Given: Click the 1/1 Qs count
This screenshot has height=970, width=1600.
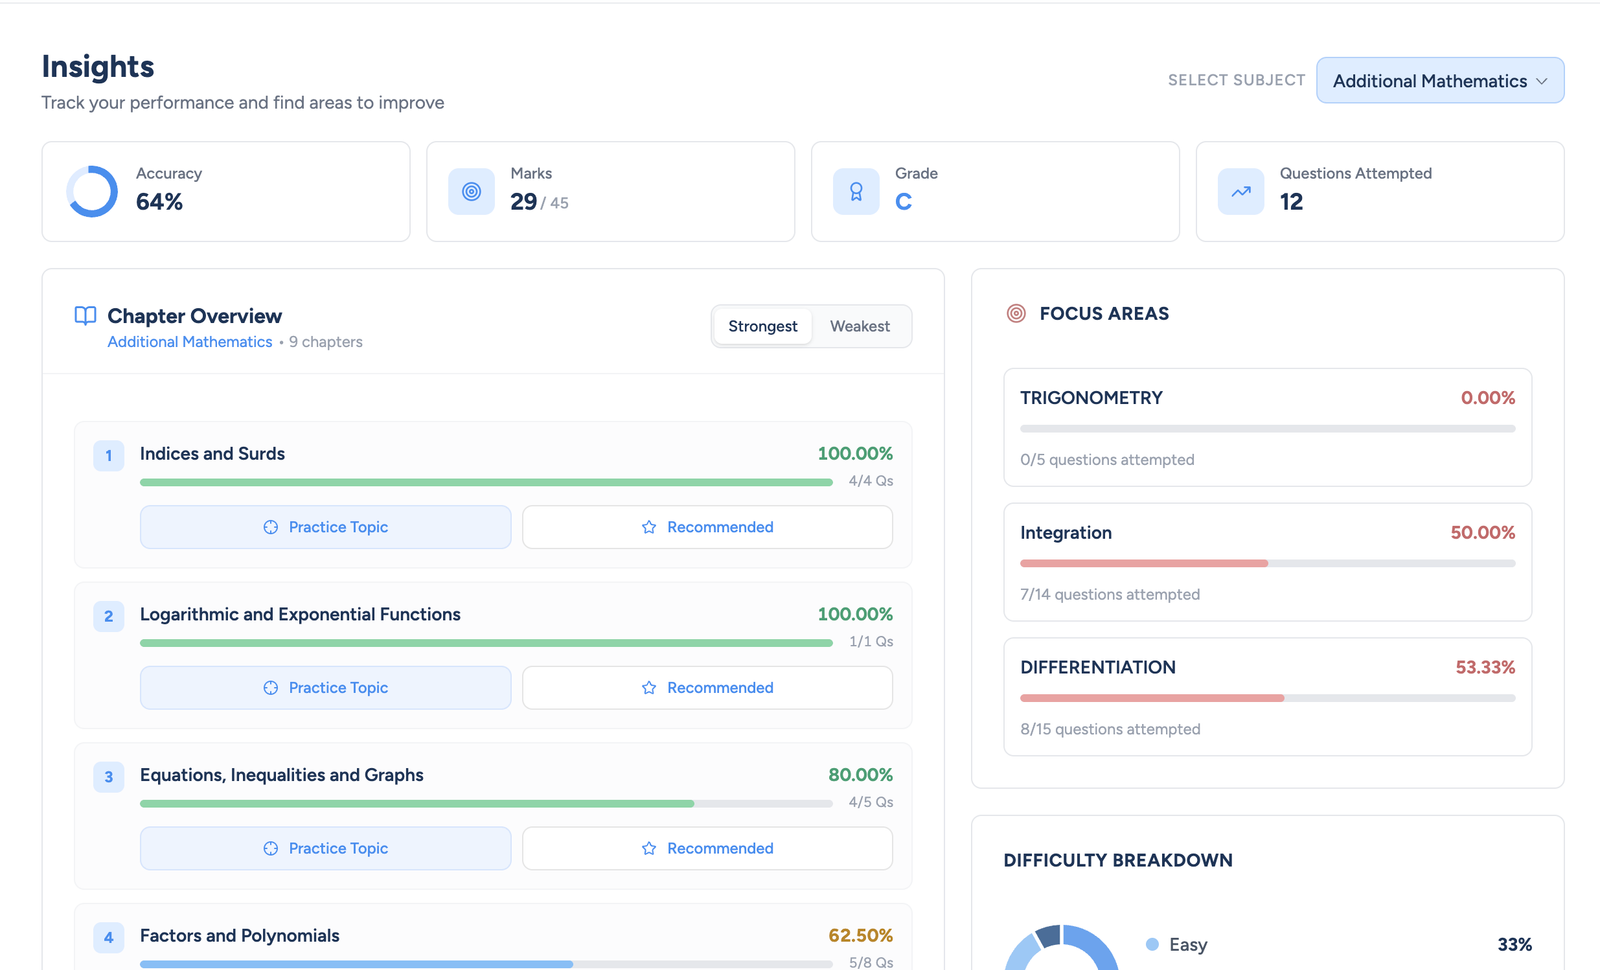Looking at the screenshot, I should click(871, 642).
